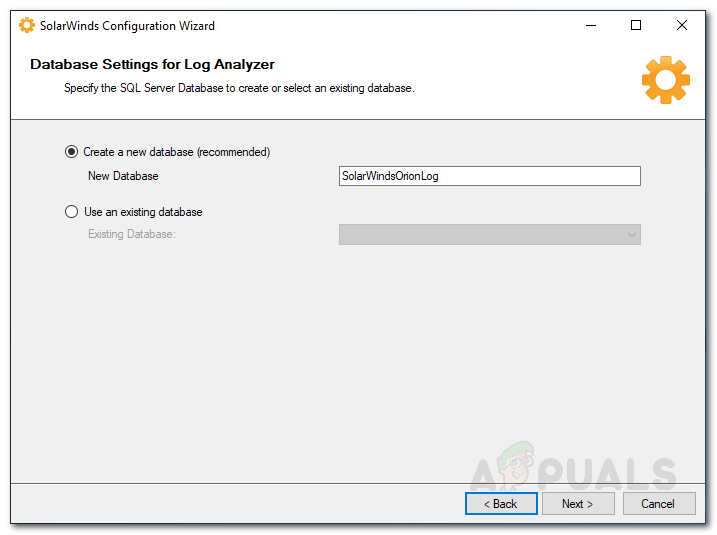
Task: Maximize the Configuration Wizard window
Action: [636, 26]
